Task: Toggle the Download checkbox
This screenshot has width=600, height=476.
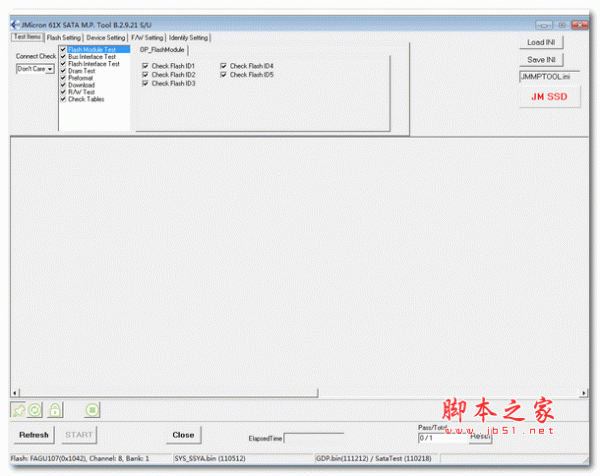Action: click(x=64, y=85)
